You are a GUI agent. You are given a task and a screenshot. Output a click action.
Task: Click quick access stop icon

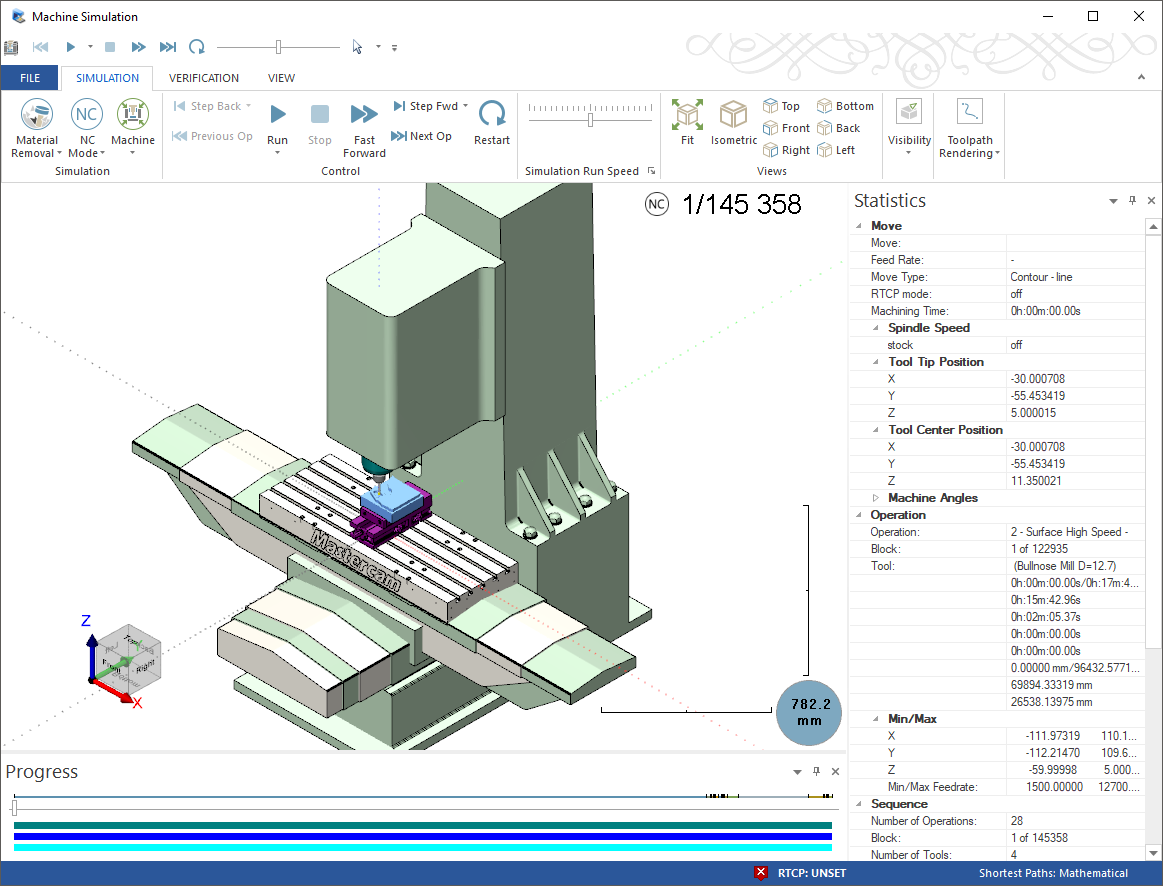tap(110, 47)
